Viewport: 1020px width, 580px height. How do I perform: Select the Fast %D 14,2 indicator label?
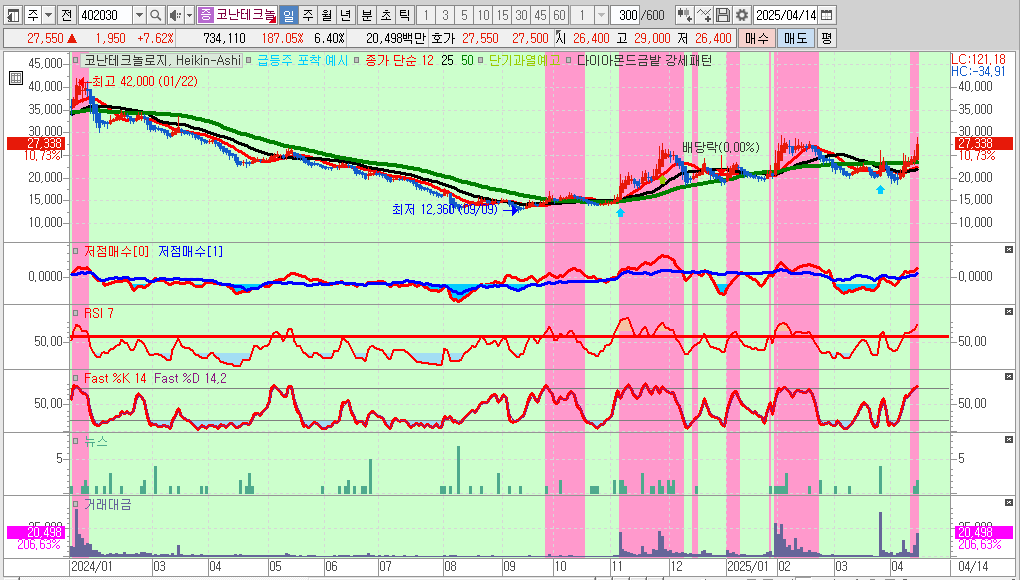pyautogui.click(x=191, y=378)
